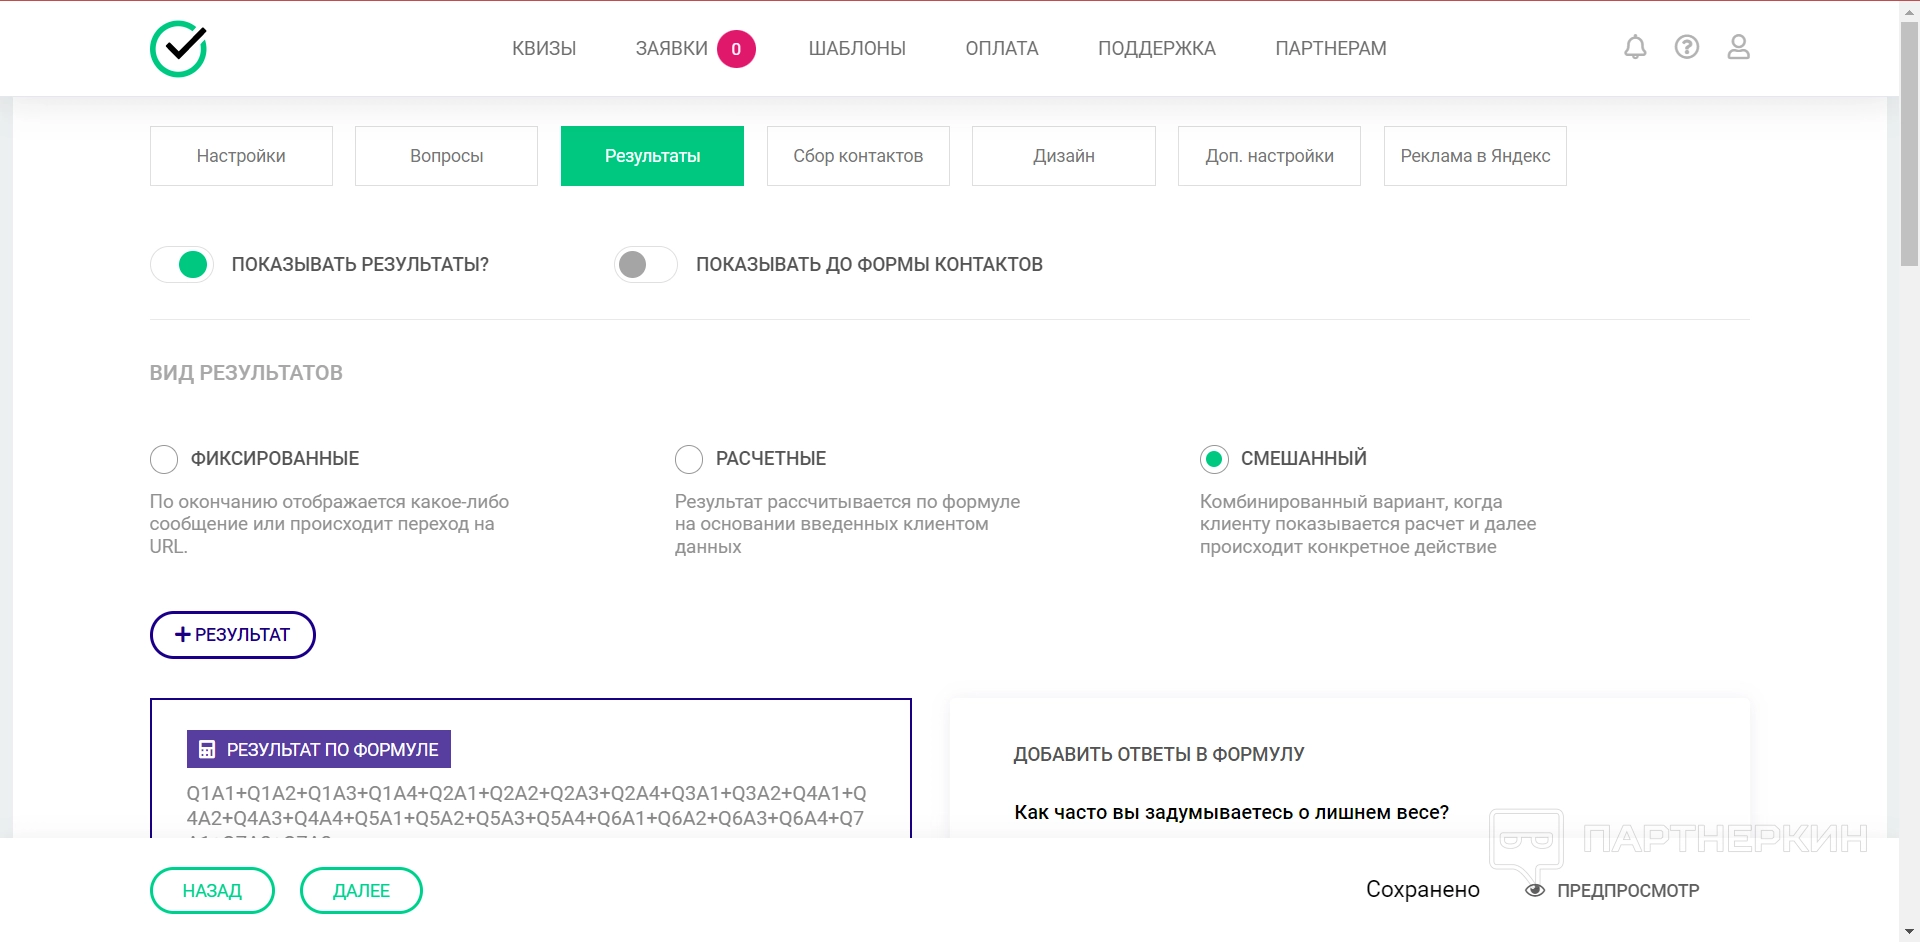The height and width of the screenshot is (942, 1920).
Task: Switch to the Дизайн tab
Action: click(1063, 156)
